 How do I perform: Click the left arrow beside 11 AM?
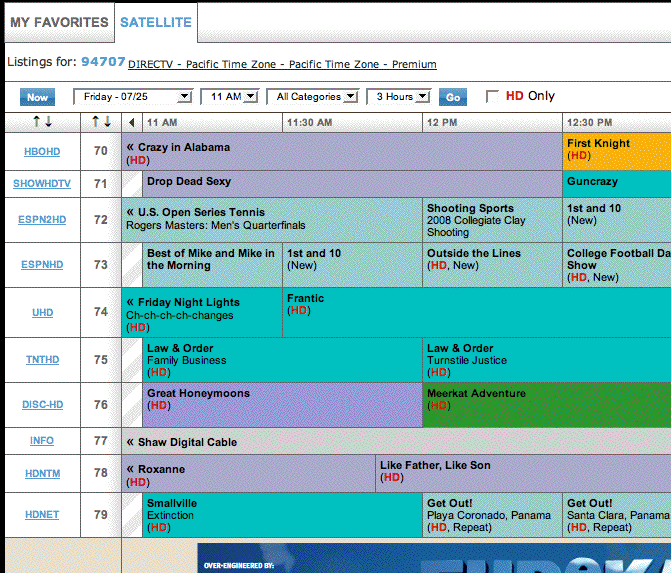pos(132,122)
